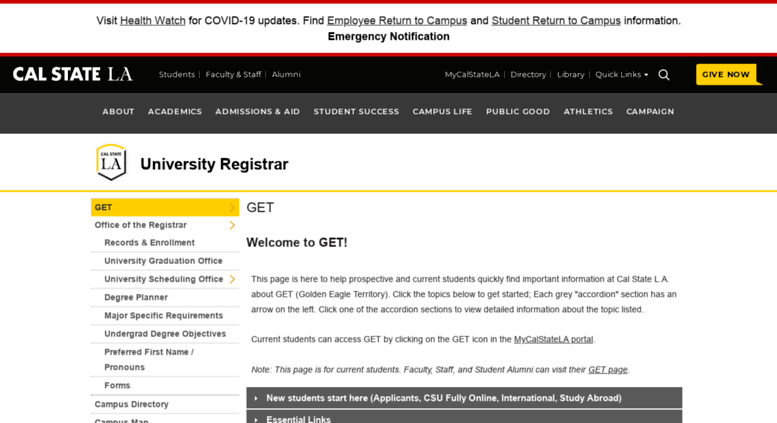Open the faculty GET page link
The width and height of the screenshot is (777, 423).
(x=608, y=370)
